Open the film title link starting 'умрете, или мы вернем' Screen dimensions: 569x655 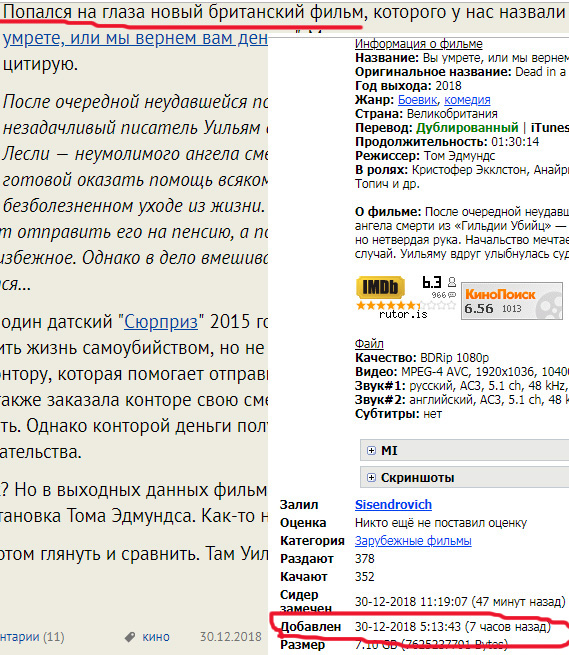135,38
